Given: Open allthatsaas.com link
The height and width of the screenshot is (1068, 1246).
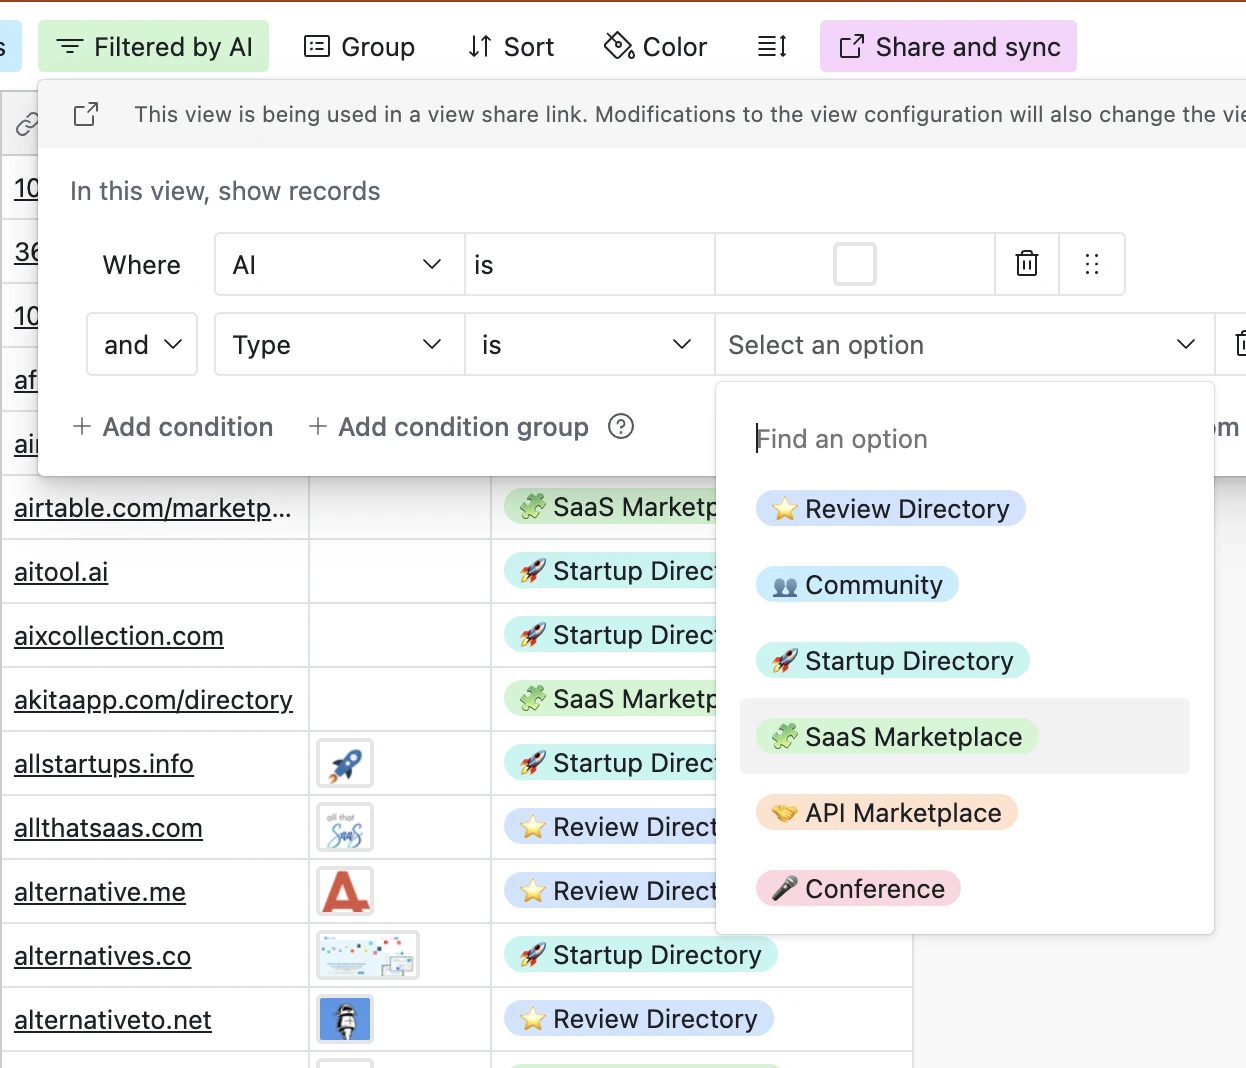Looking at the screenshot, I should click(x=108, y=828).
